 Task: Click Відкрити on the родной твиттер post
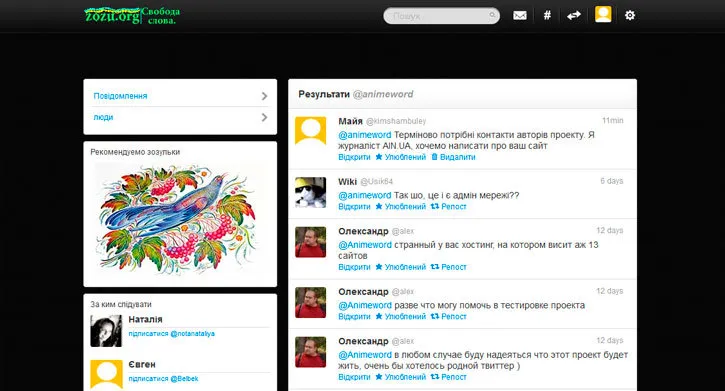click(354, 377)
